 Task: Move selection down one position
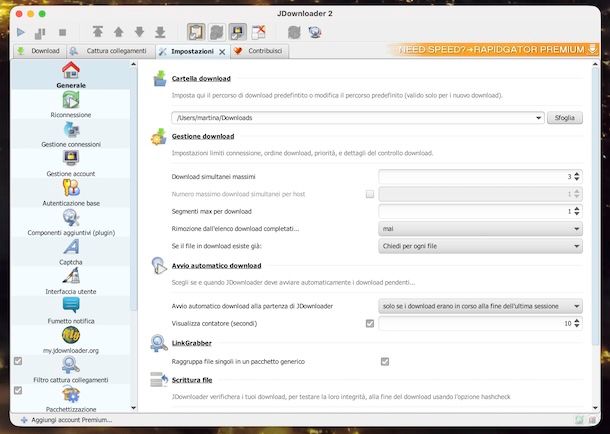pyautogui.click(x=139, y=32)
